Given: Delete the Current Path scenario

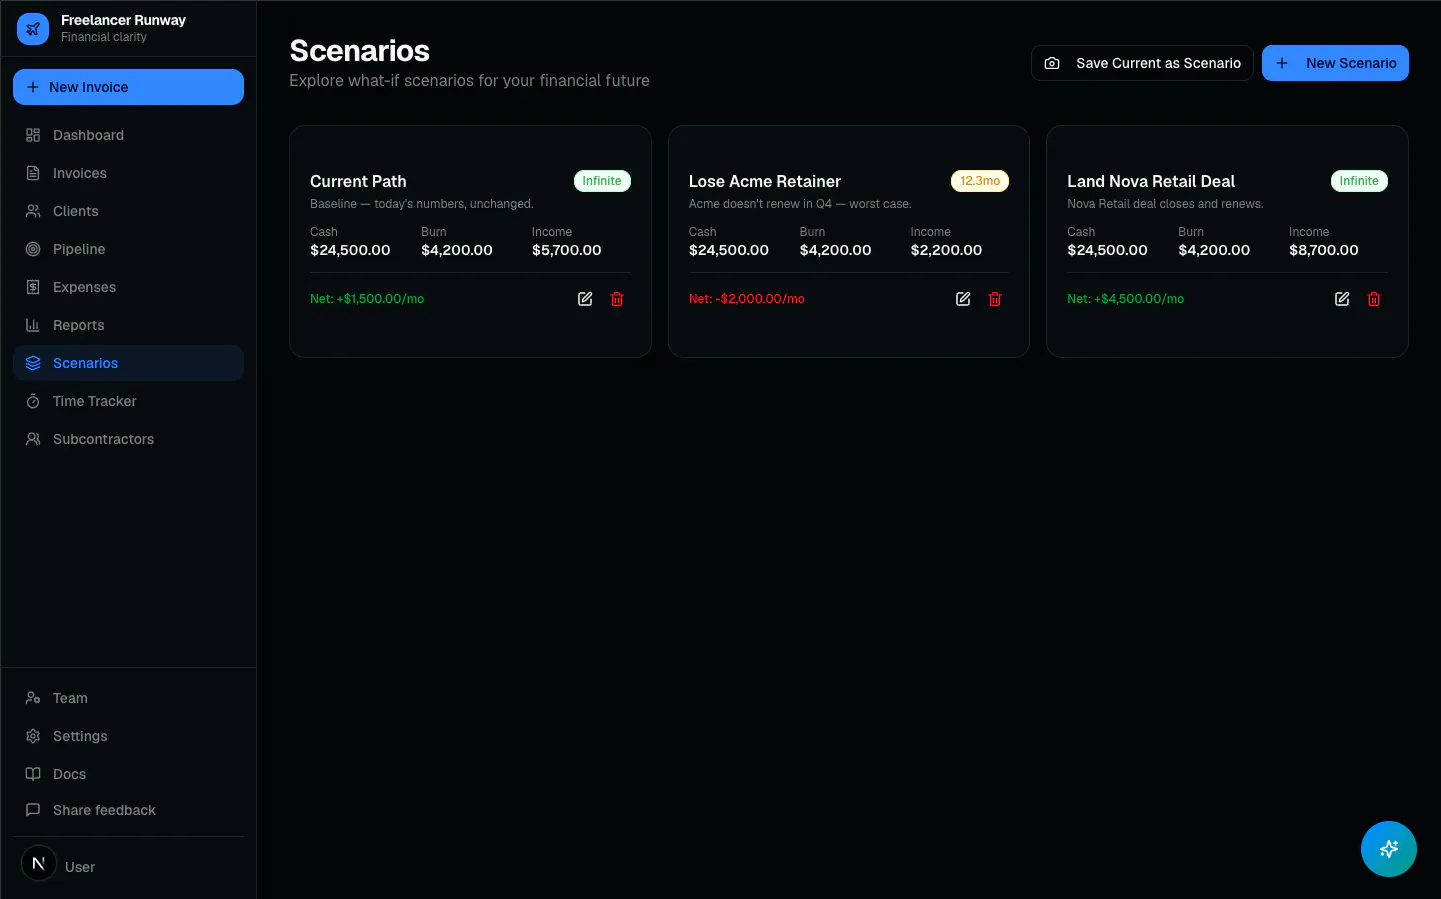Looking at the screenshot, I should pyautogui.click(x=617, y=299).
